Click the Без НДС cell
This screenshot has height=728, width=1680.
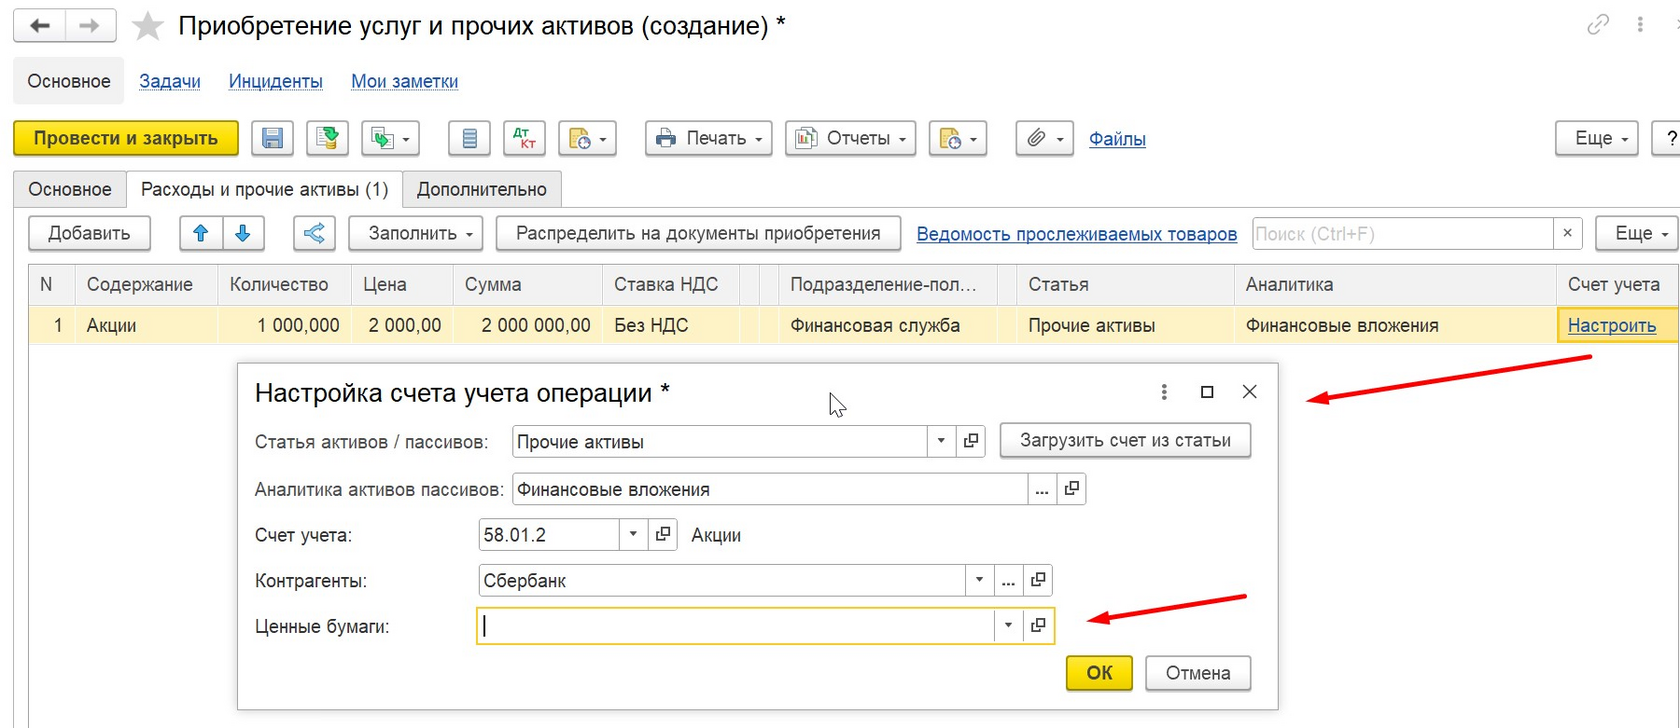(671, 325)
